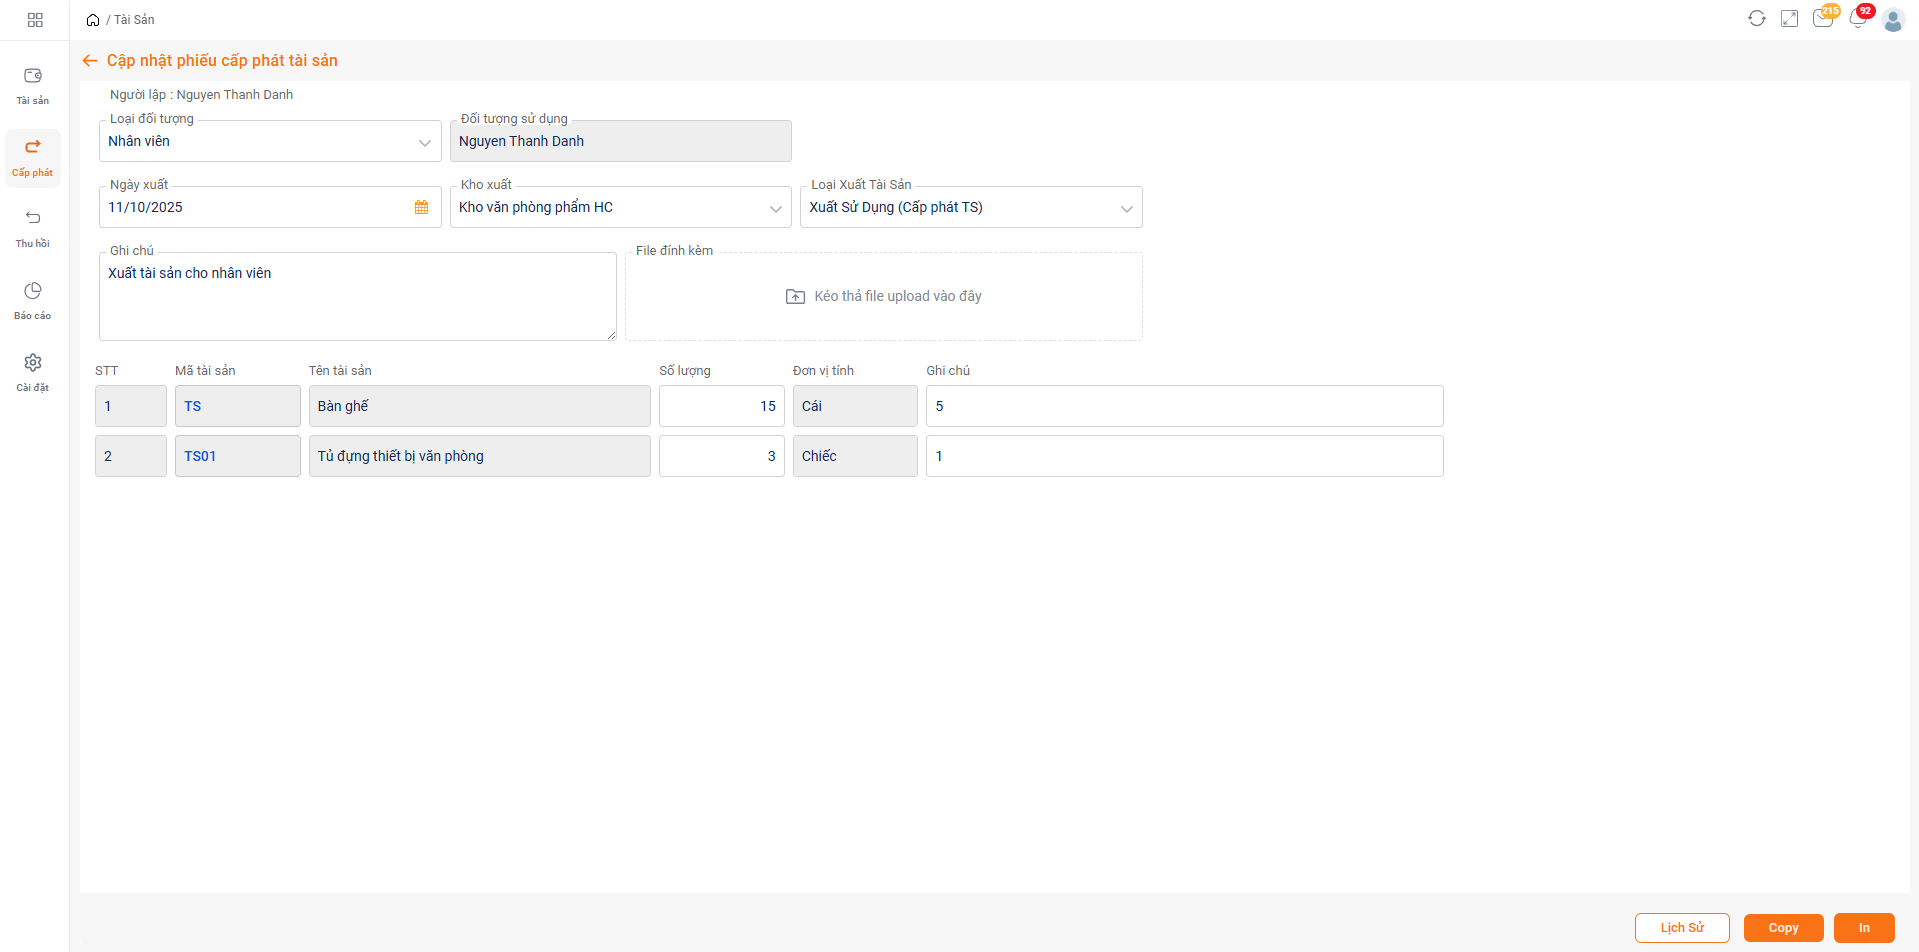This screenshot has height=952, width=1919.
Task: Click the refresh icon in header
Action: (1756, 19)
